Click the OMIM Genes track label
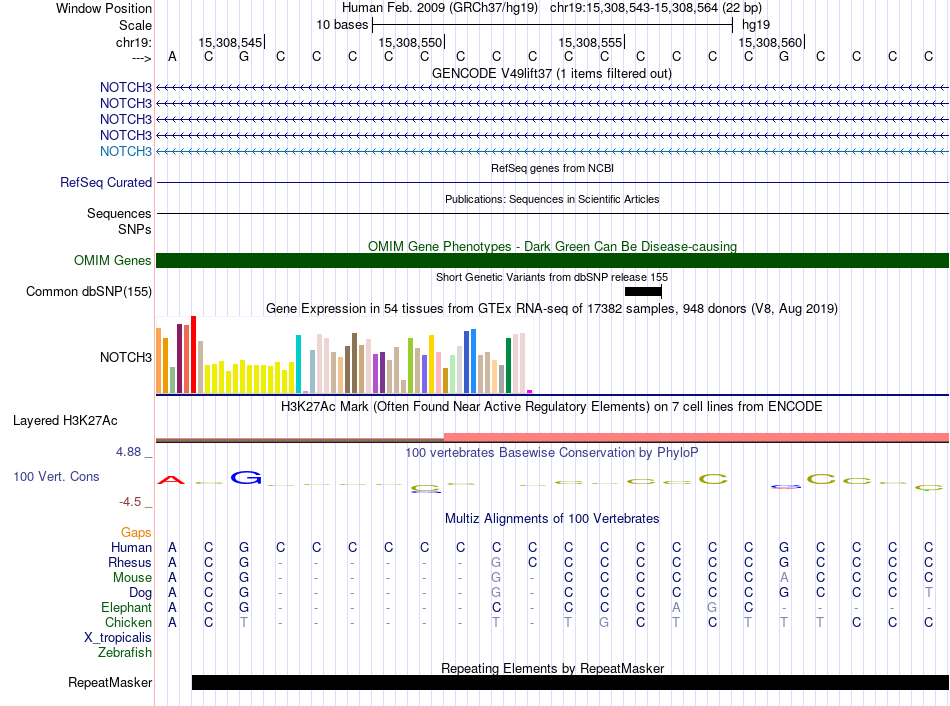 [112, 261]
